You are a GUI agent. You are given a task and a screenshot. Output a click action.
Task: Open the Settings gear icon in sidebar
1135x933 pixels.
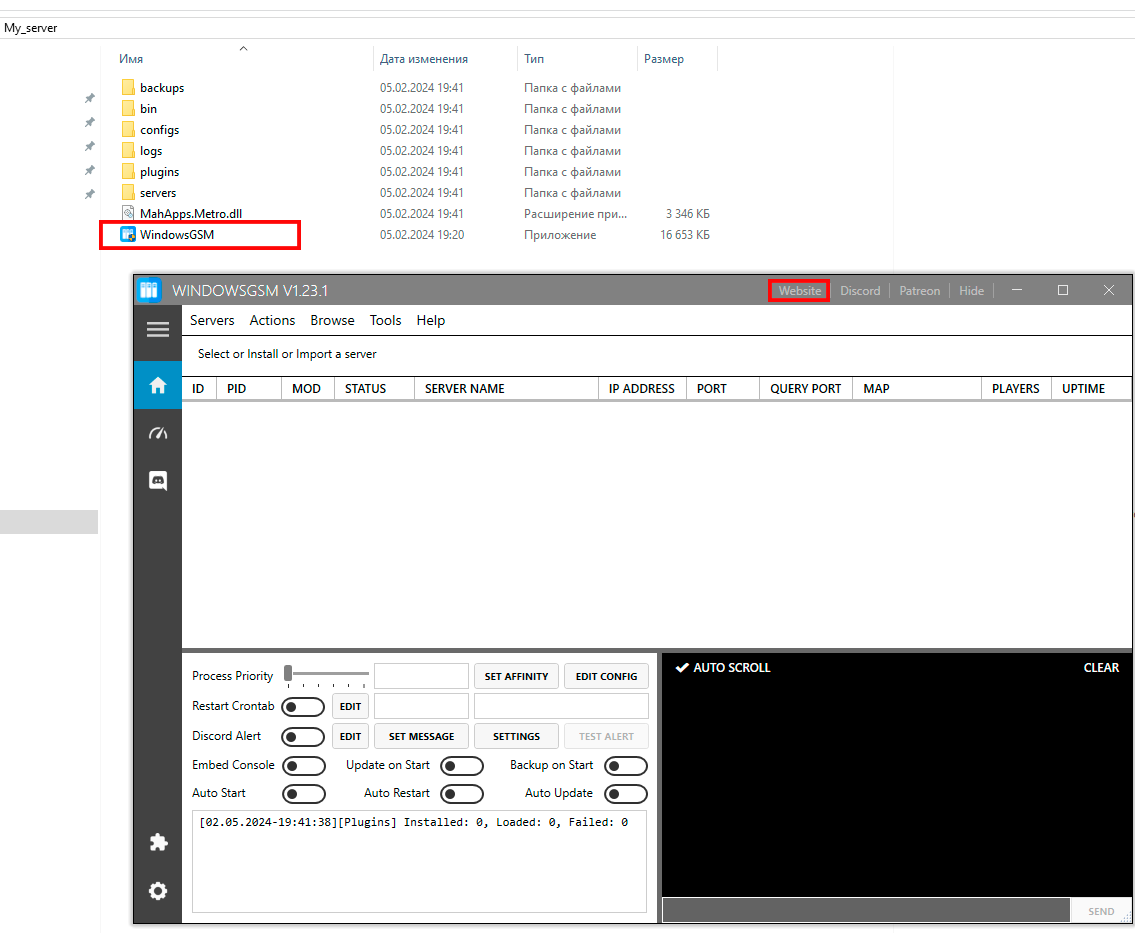point(158,891)
